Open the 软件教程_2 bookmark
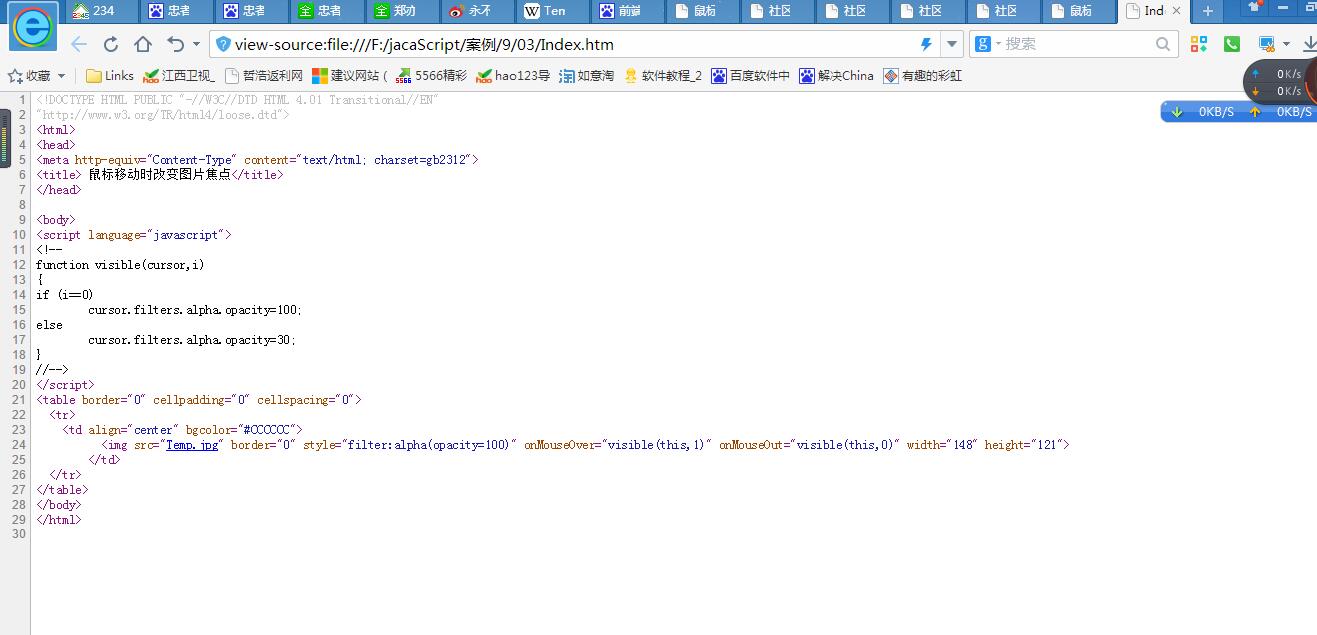This screenshot has height=635, width=1317. pyautogui.click(x=663, y=75)
